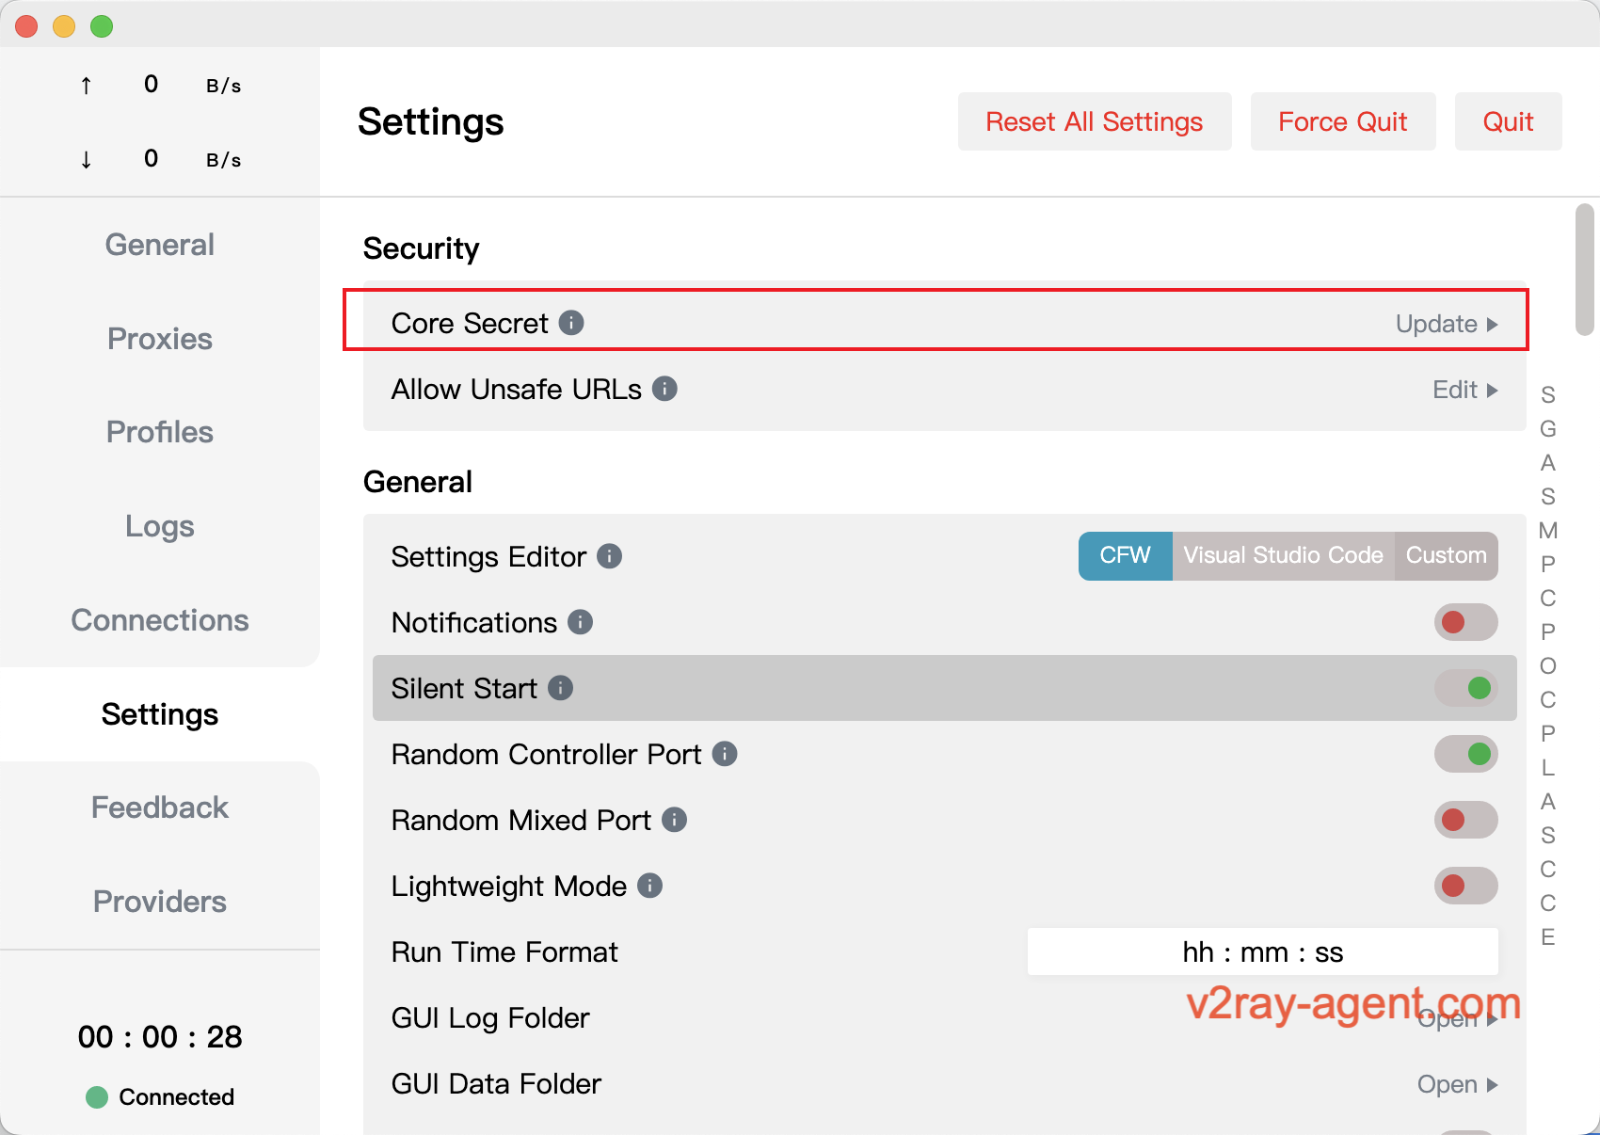Switch to the Proxies tab
The height and width of the screenshot is (1135, 1600).
(x=160, y=339)
